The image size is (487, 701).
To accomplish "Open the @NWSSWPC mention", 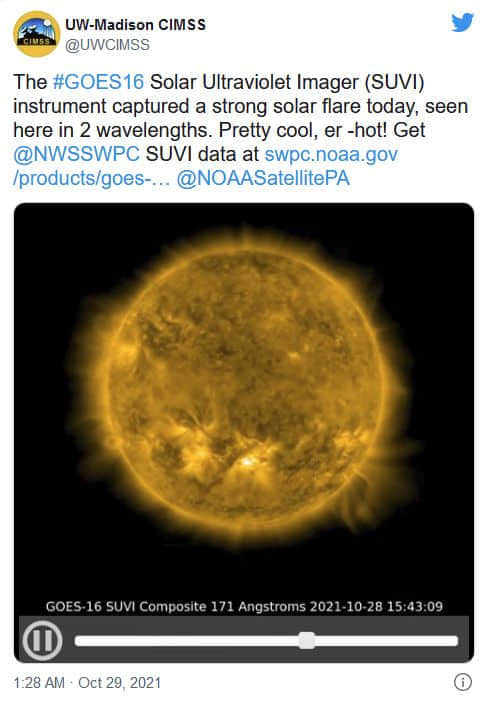I will tap(76, 154).
